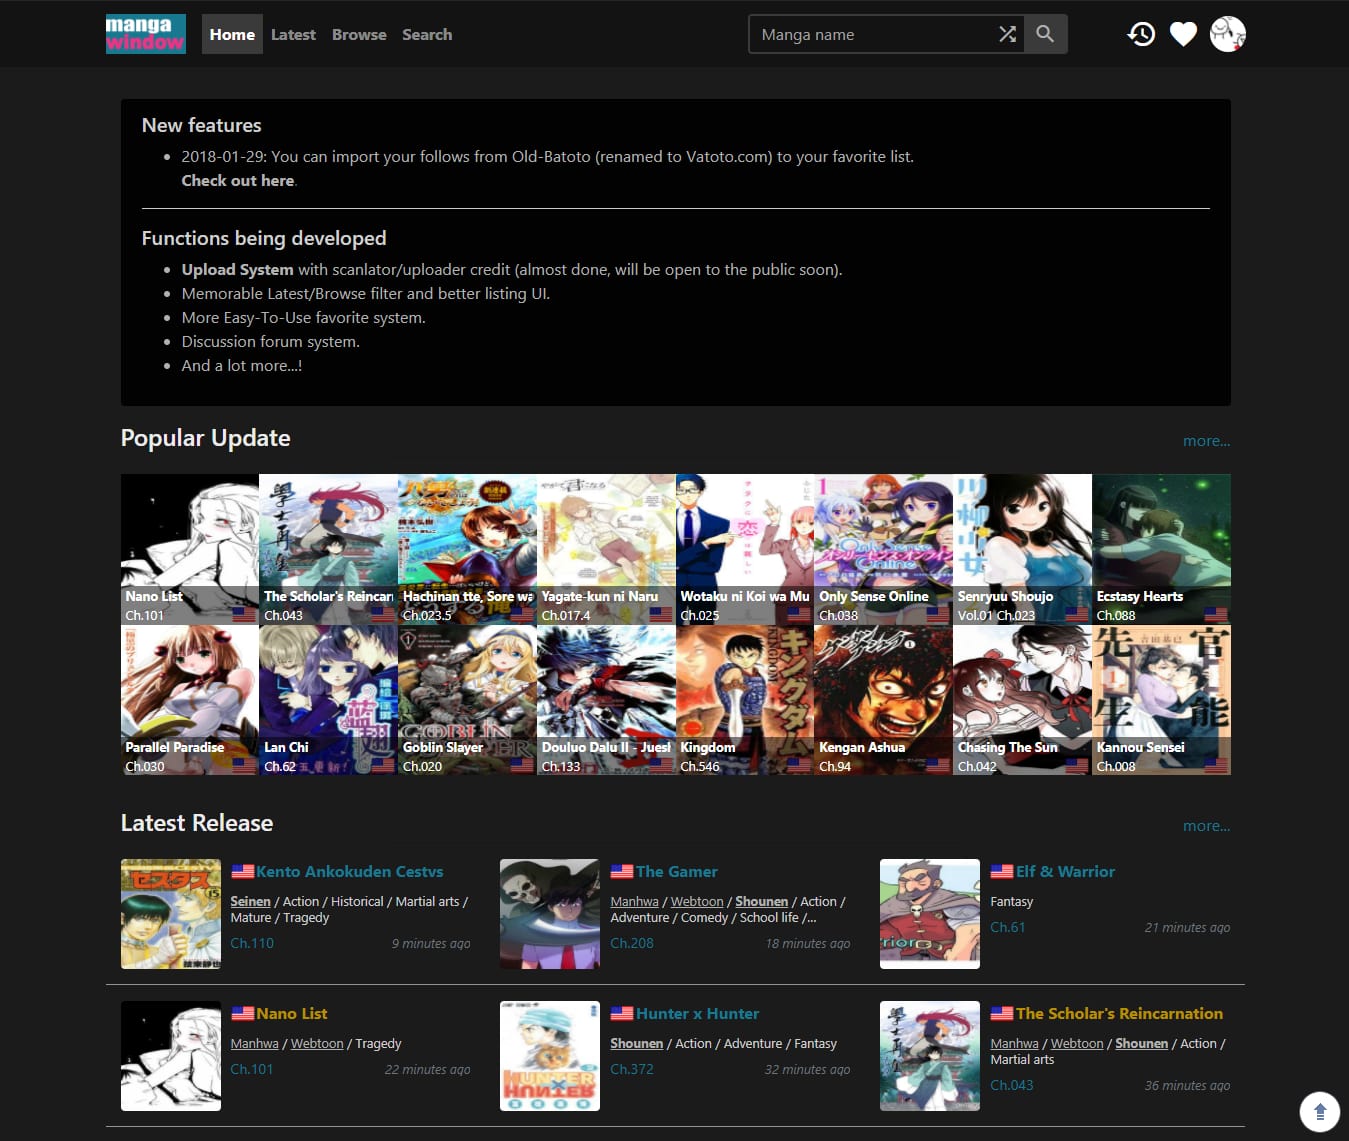Click the random shuffle icon in search box
The height and width of the screenshot is (1141, 1349).
pos(1007,34)
